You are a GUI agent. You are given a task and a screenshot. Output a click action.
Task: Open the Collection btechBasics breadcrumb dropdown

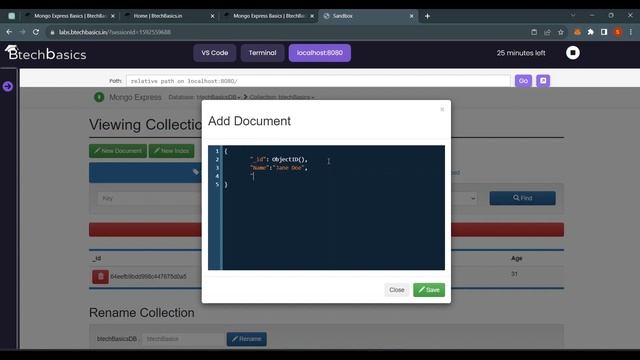tap(282, 97)
